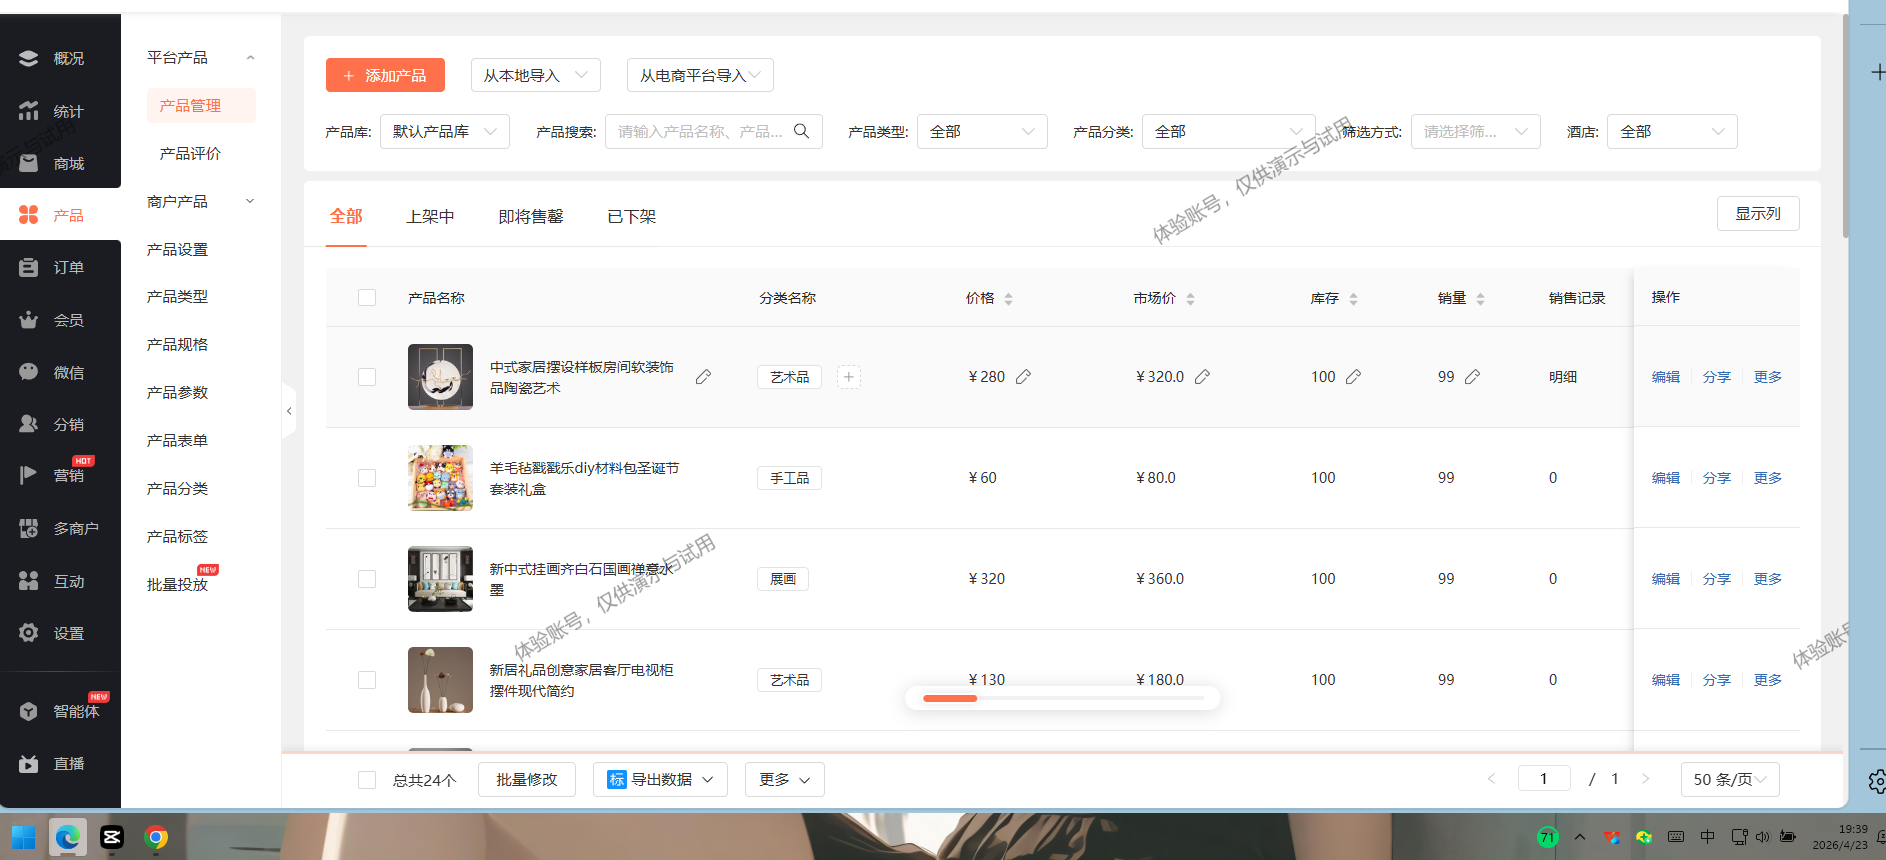Check the 新中式挂画 product row checkbox
Viewport: 1886px width, 860px height.
[367, 579]
